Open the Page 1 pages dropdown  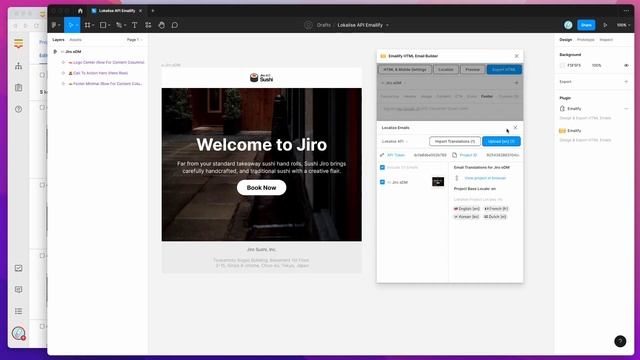tap(134, 40)
